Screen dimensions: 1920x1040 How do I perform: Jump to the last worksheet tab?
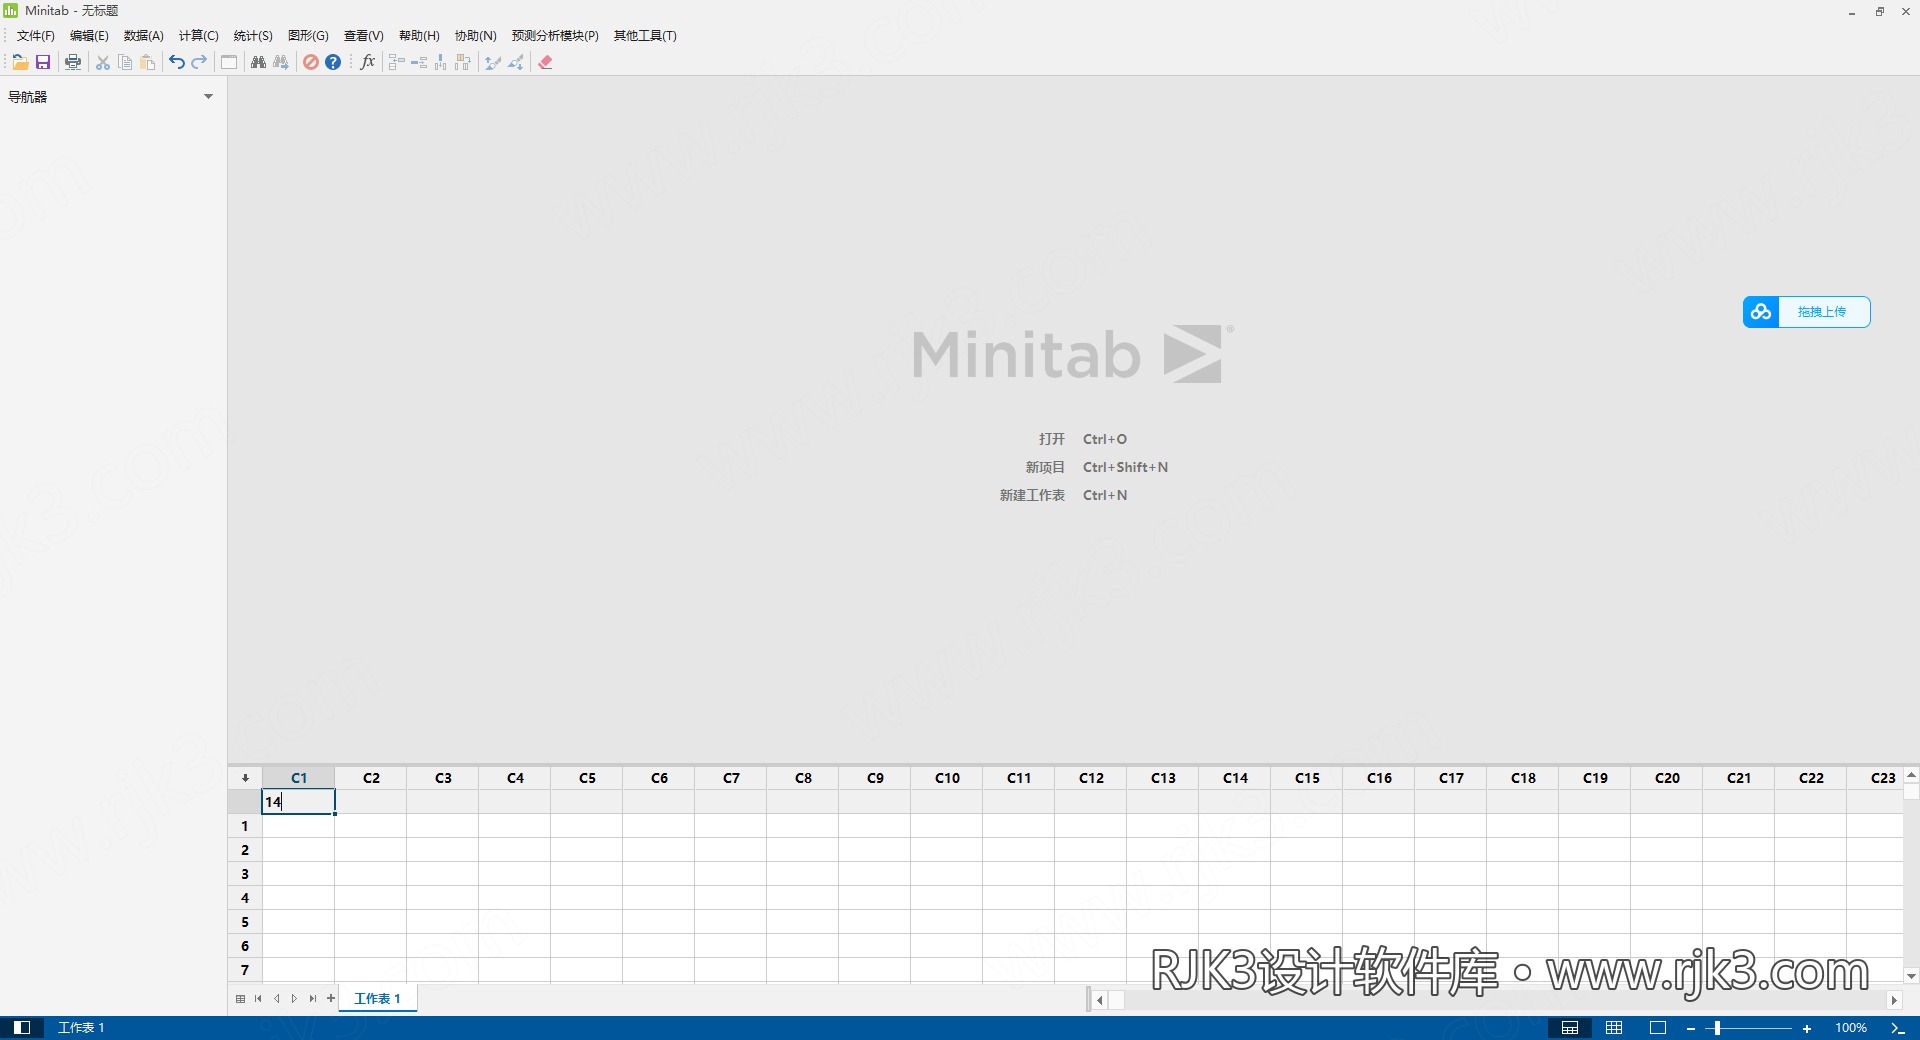(x=313, y=999)
